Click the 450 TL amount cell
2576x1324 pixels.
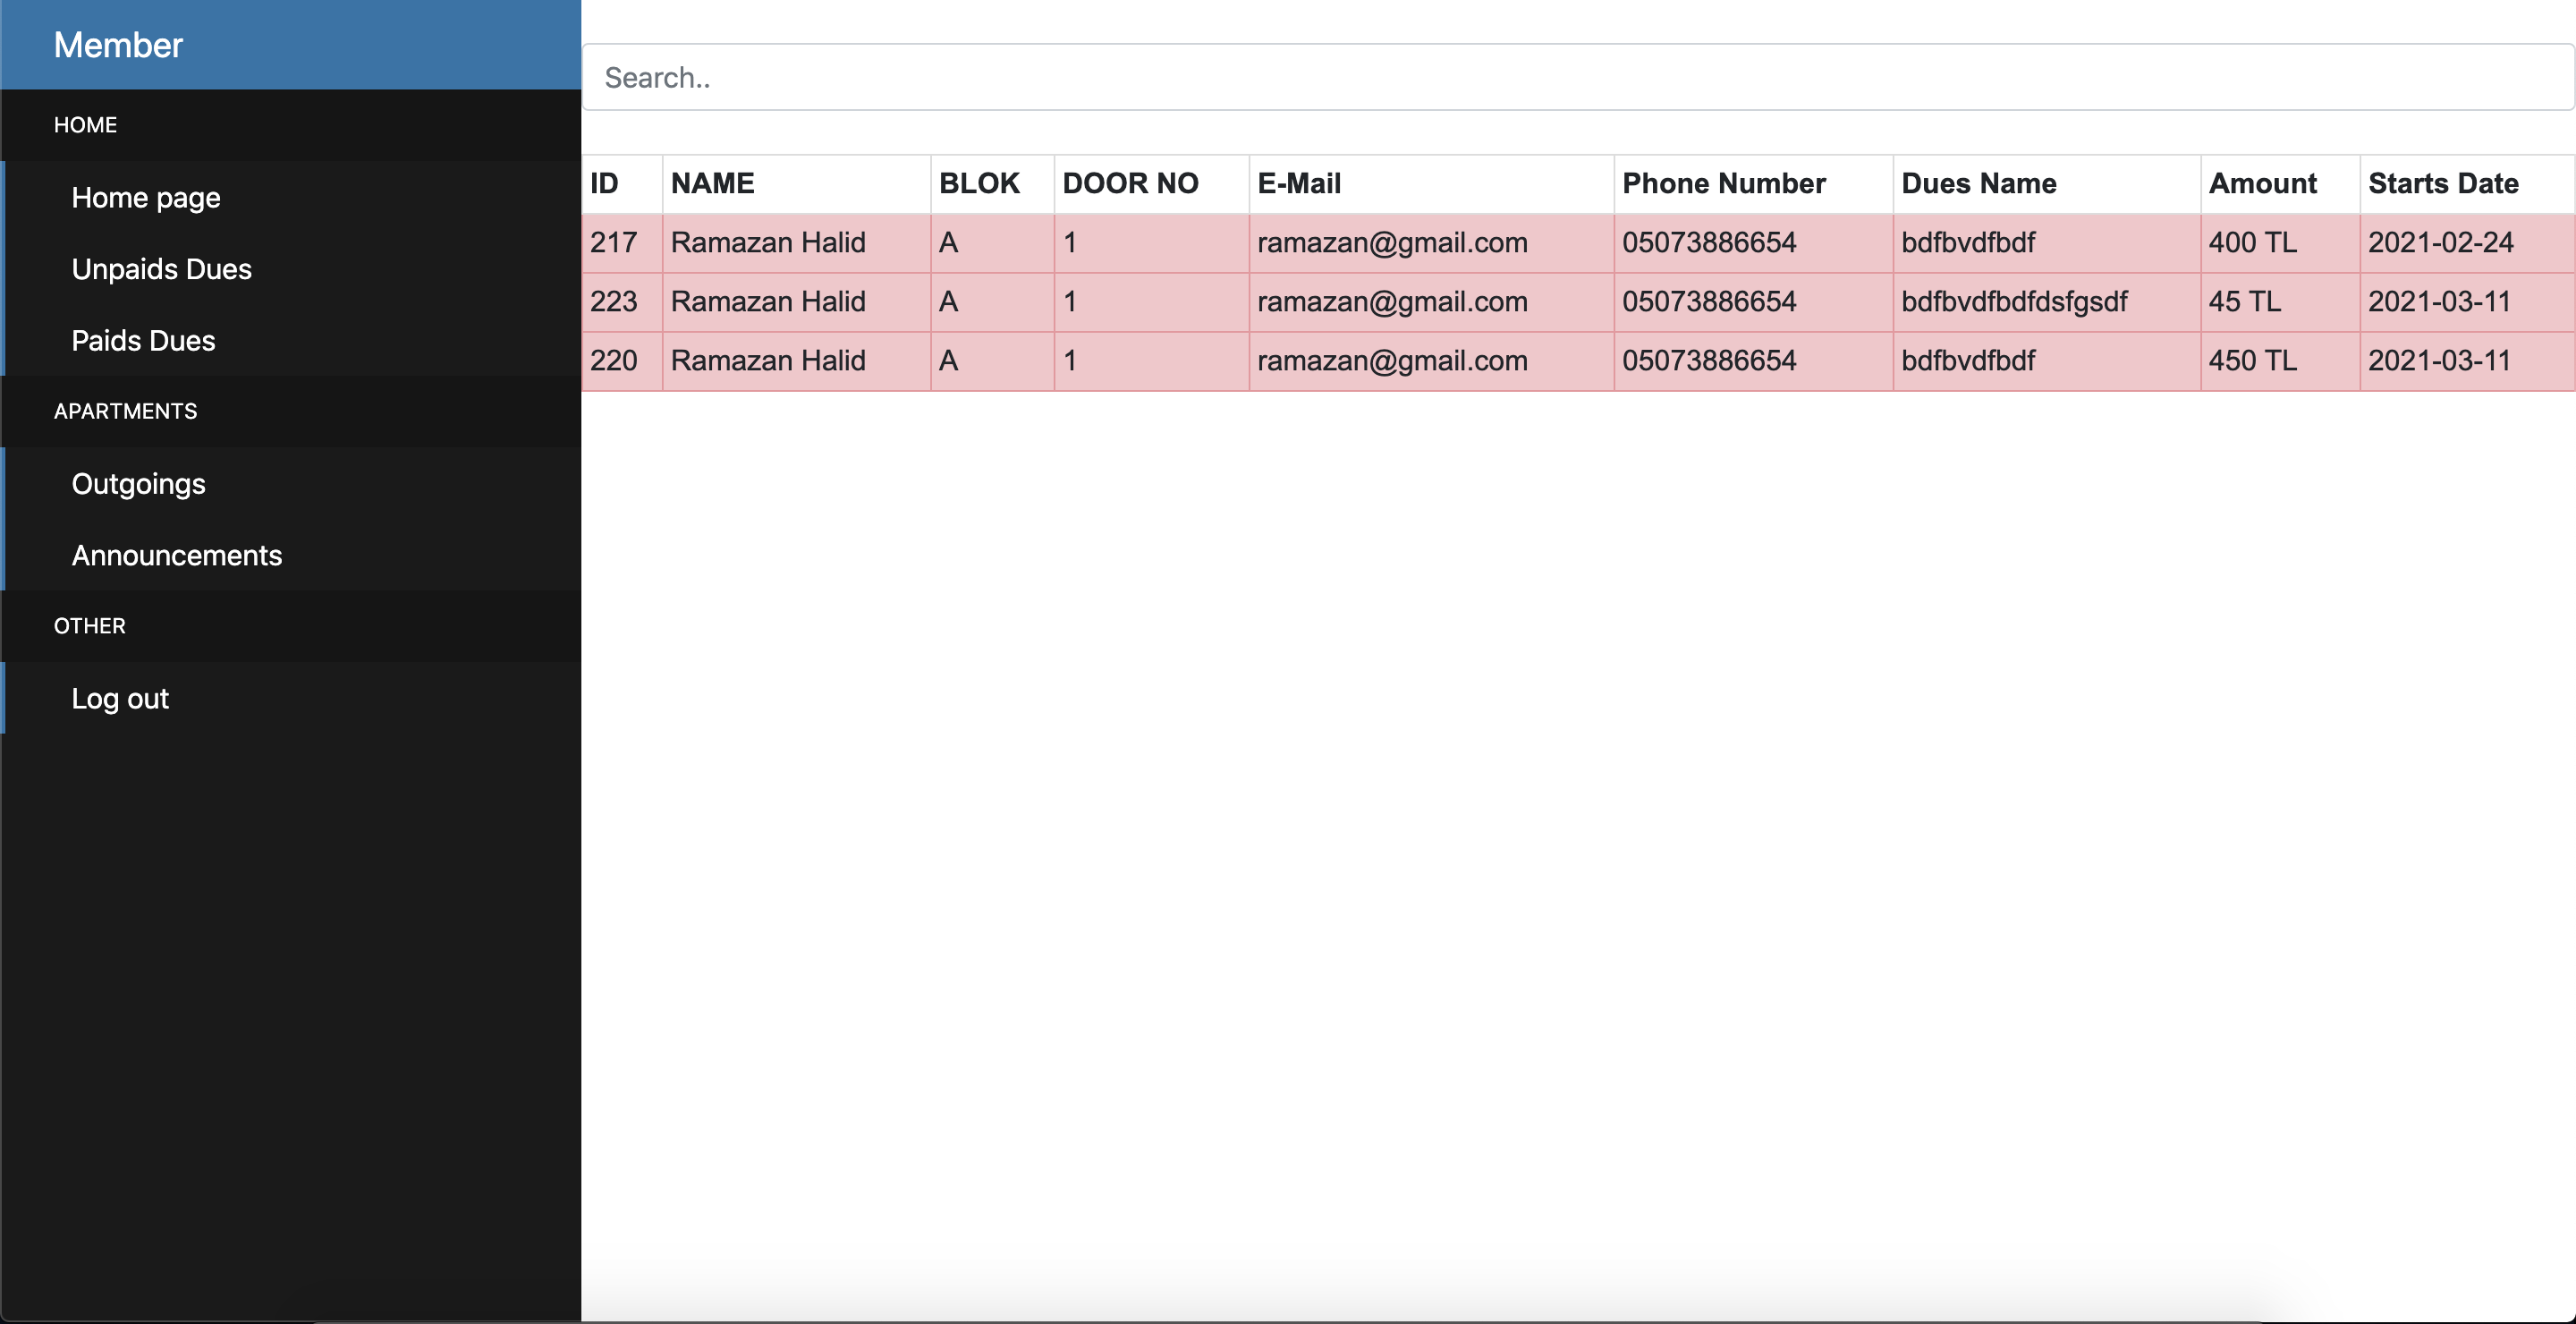2252,360
